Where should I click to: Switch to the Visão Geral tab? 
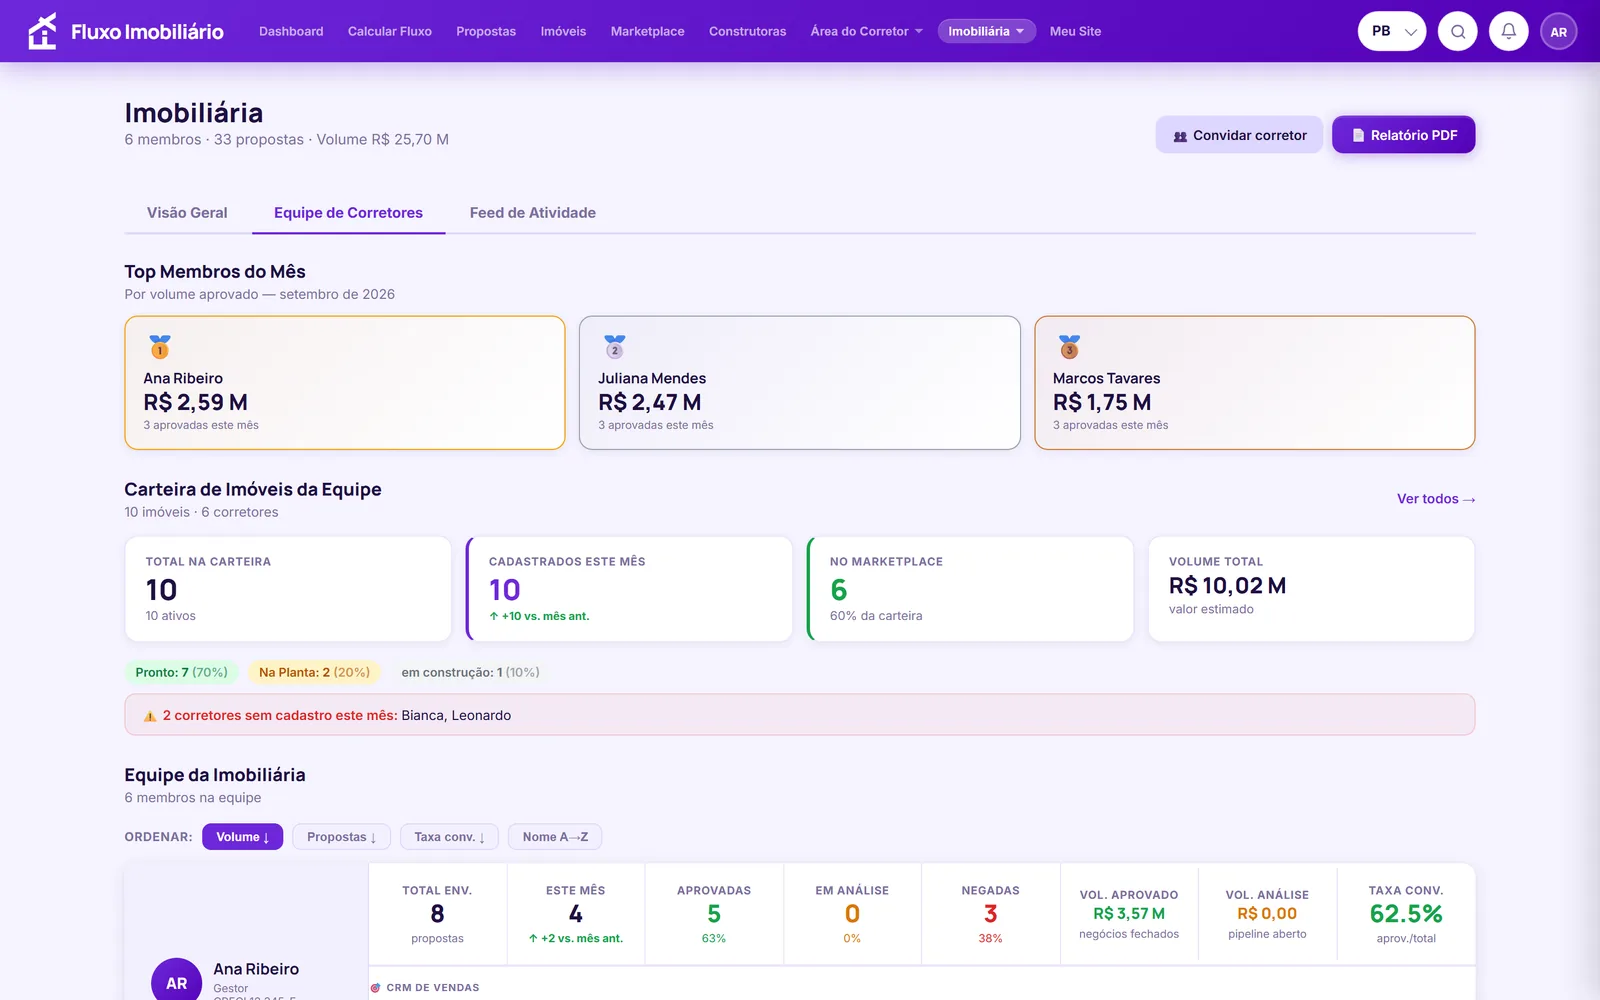[187, 213]
